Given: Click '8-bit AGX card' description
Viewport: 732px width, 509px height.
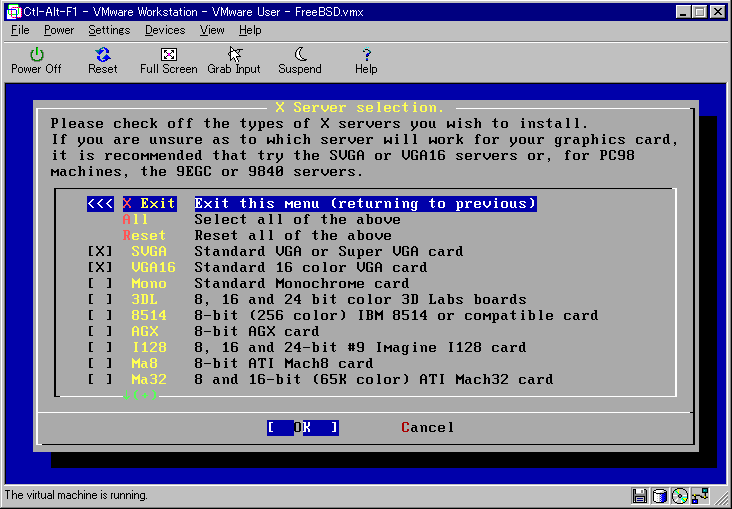Looking at the screenshot, I should click(x=257, y=331).
